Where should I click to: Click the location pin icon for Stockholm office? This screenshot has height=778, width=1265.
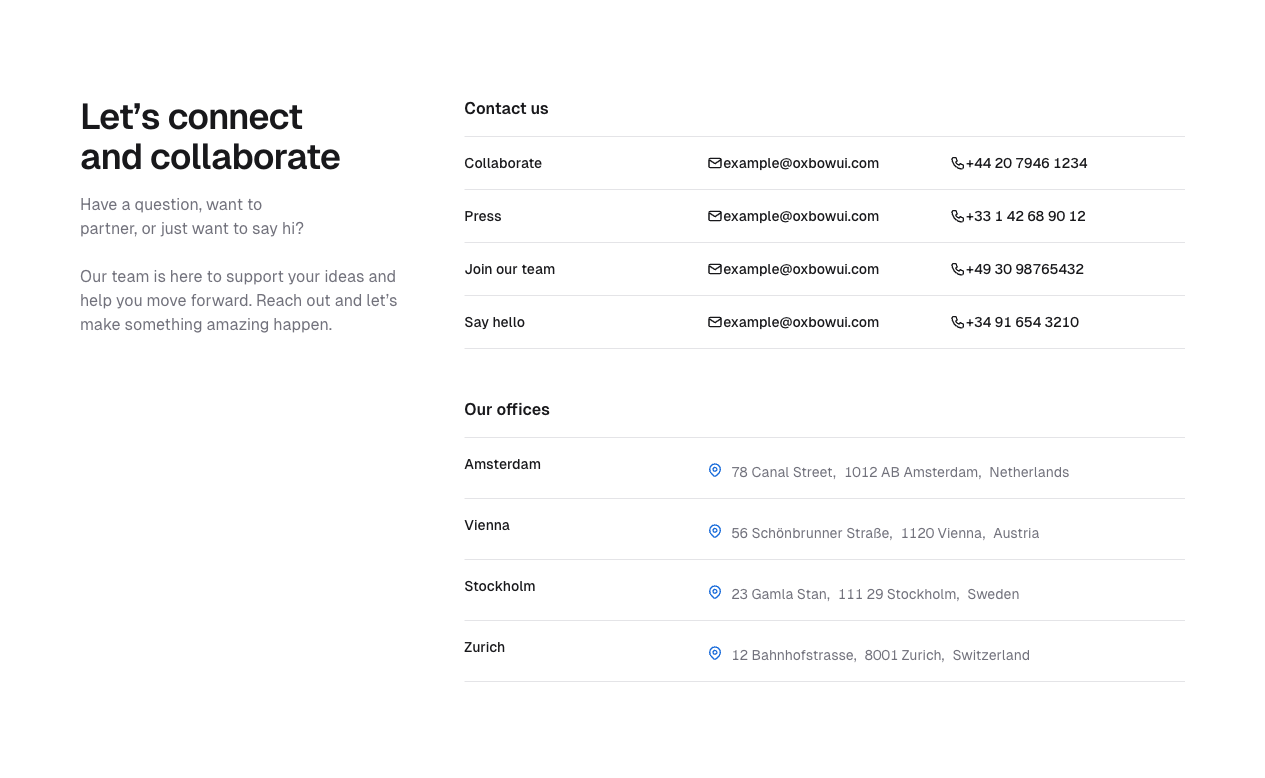[x=714, y=592]
